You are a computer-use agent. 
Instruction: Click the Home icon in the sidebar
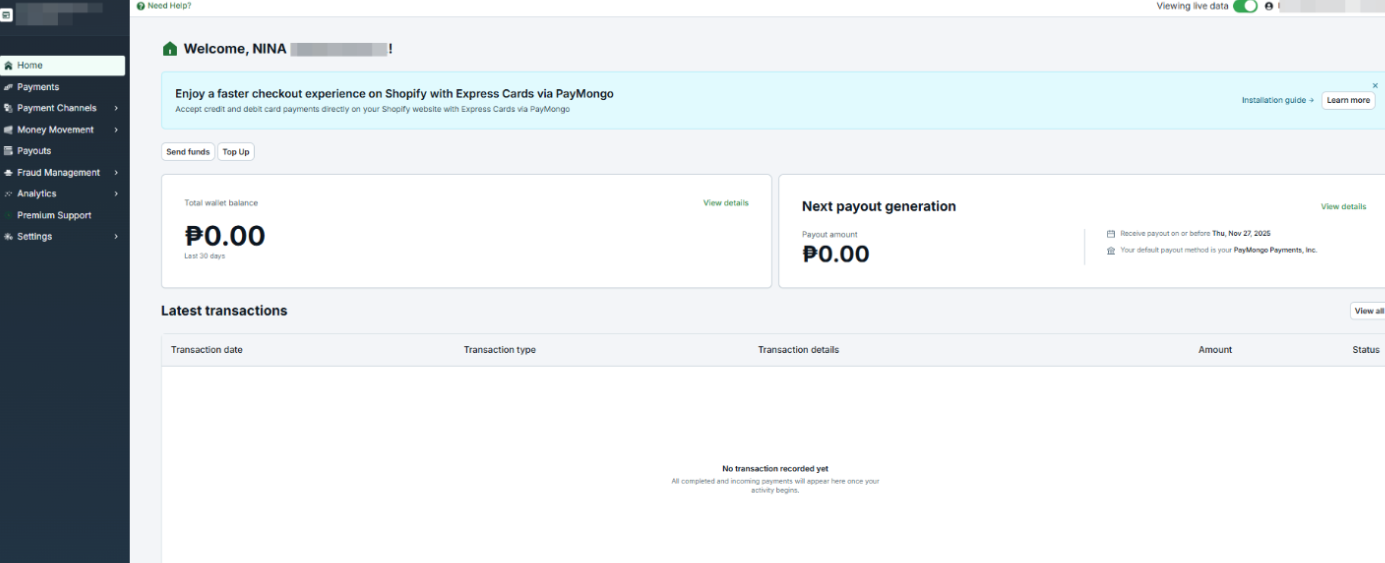8,66
